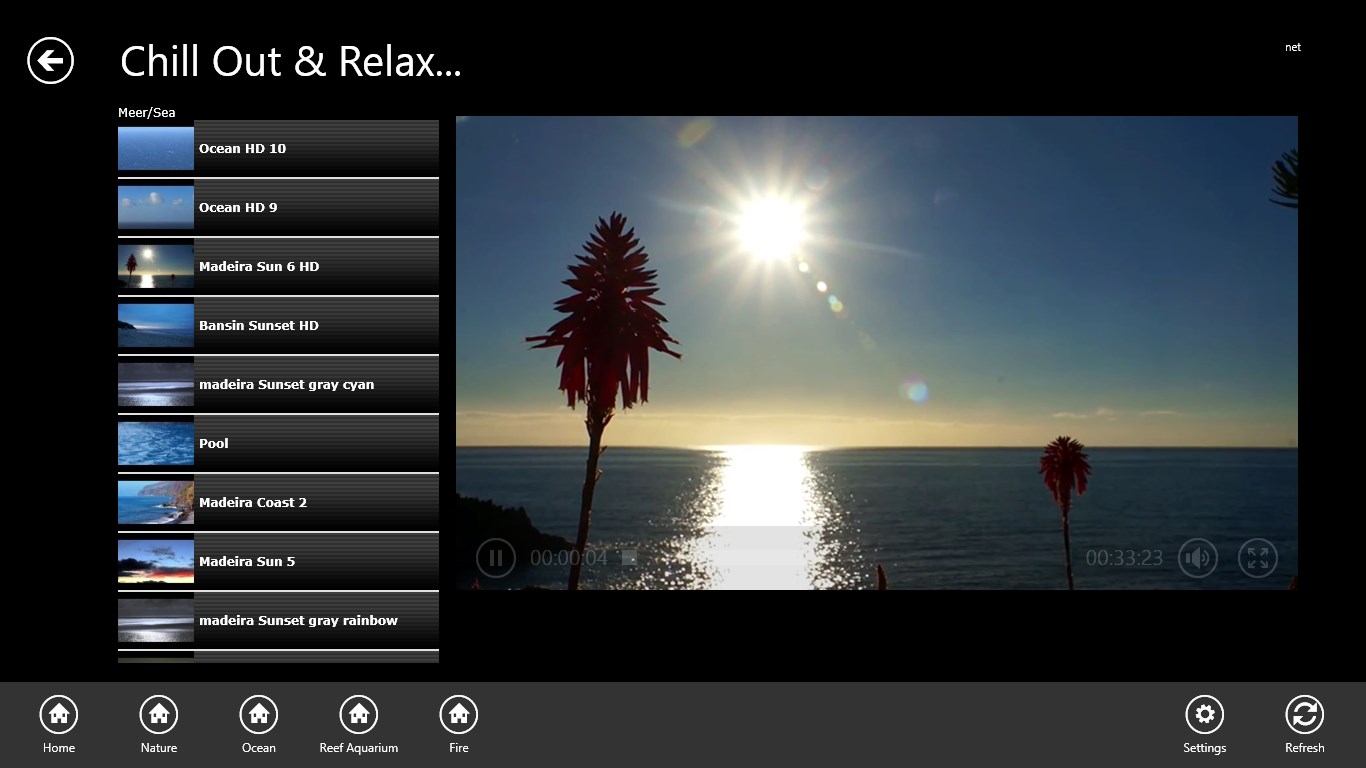Screen dimensions: 1366x768
Task: Open Madeira Coast 2 video
Action: [278, 503]
